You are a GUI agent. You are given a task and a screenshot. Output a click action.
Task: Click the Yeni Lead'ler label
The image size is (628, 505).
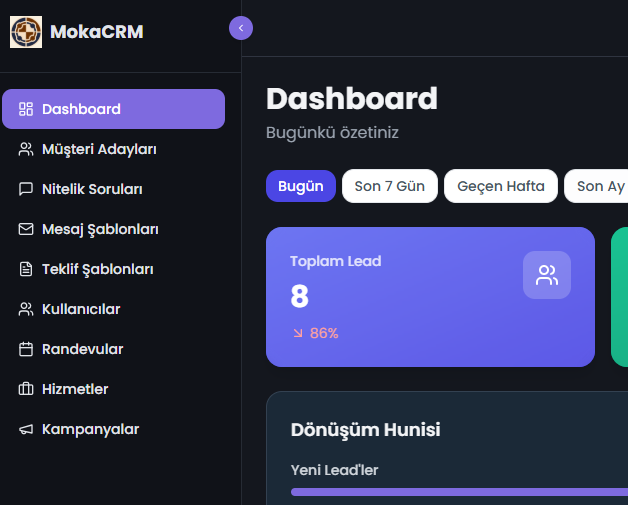click(334, 470)
